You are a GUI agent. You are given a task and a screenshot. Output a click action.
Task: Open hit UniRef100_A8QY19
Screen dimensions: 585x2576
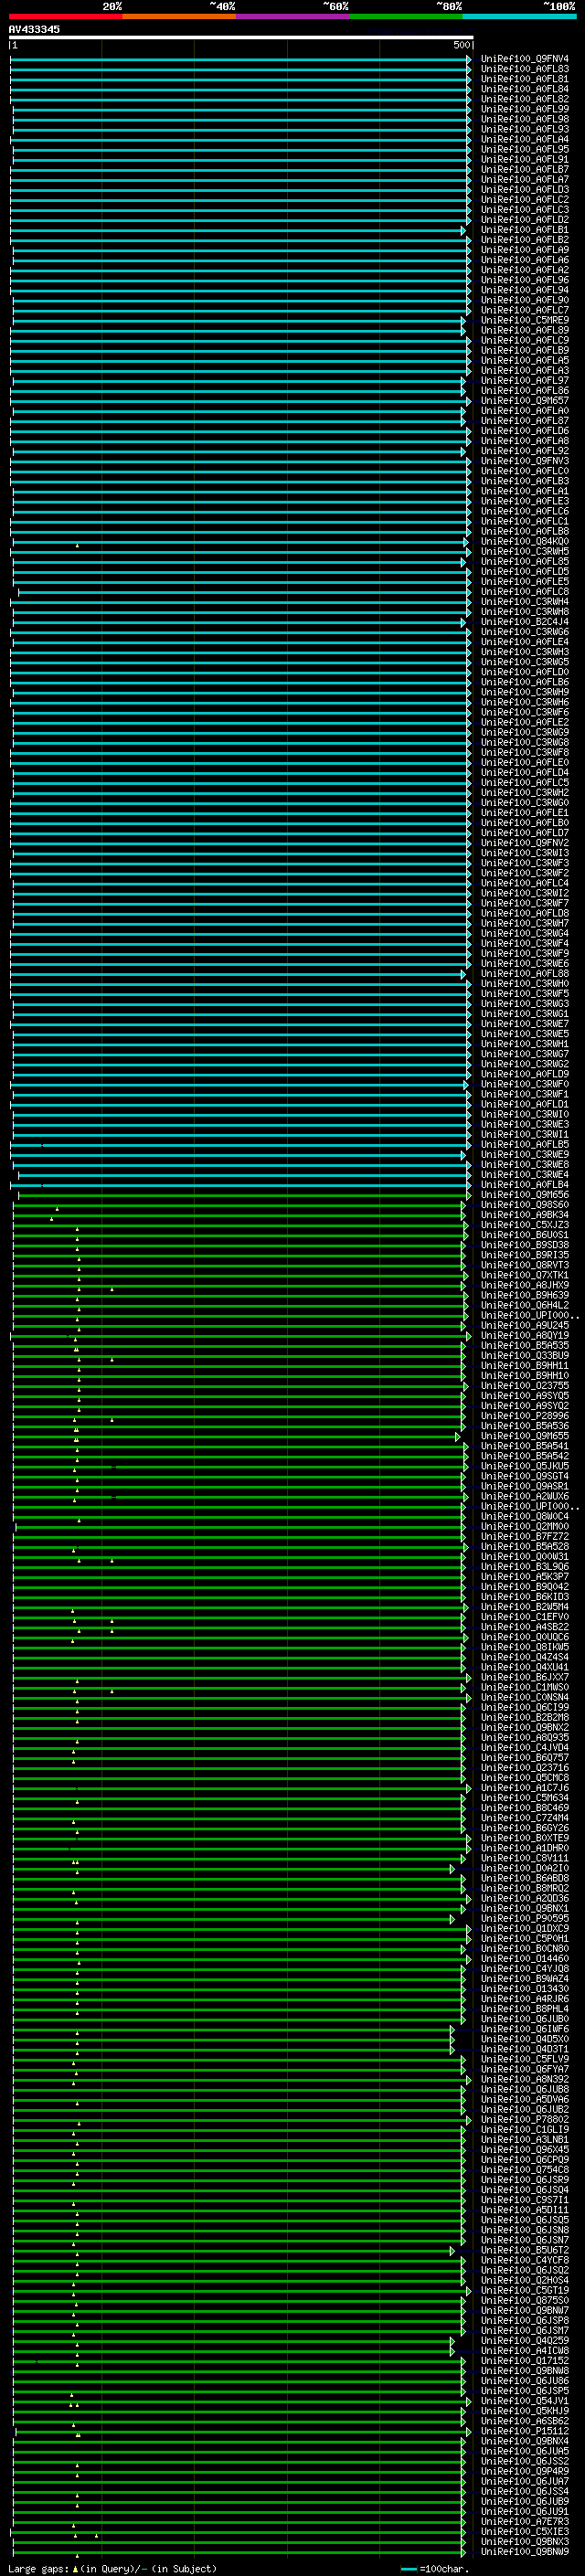coord(524,1335)
